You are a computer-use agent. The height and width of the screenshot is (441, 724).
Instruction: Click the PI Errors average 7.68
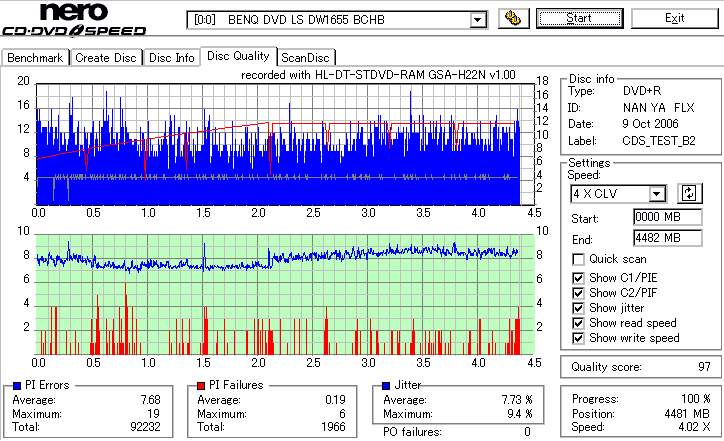click(x=151, y=400)
